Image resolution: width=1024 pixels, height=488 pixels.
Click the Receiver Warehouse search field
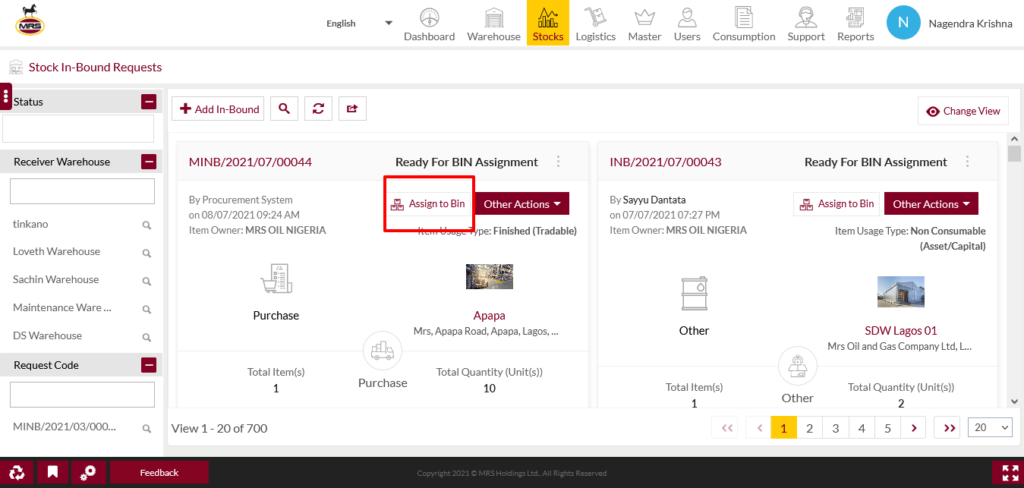tap(82, 191)
